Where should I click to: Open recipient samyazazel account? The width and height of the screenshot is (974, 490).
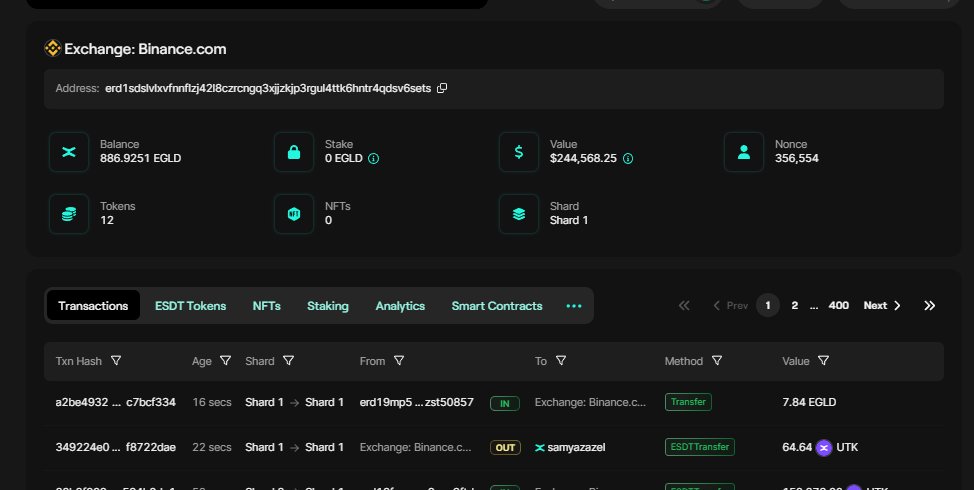(x=576, y=447)
